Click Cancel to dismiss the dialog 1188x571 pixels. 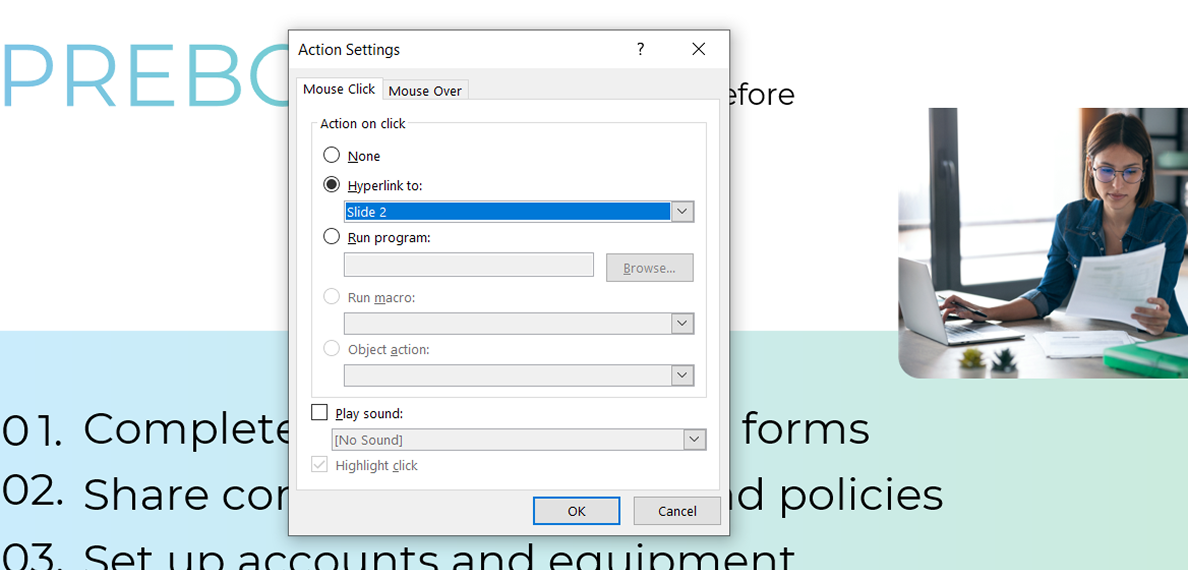[x=677, y=511]
